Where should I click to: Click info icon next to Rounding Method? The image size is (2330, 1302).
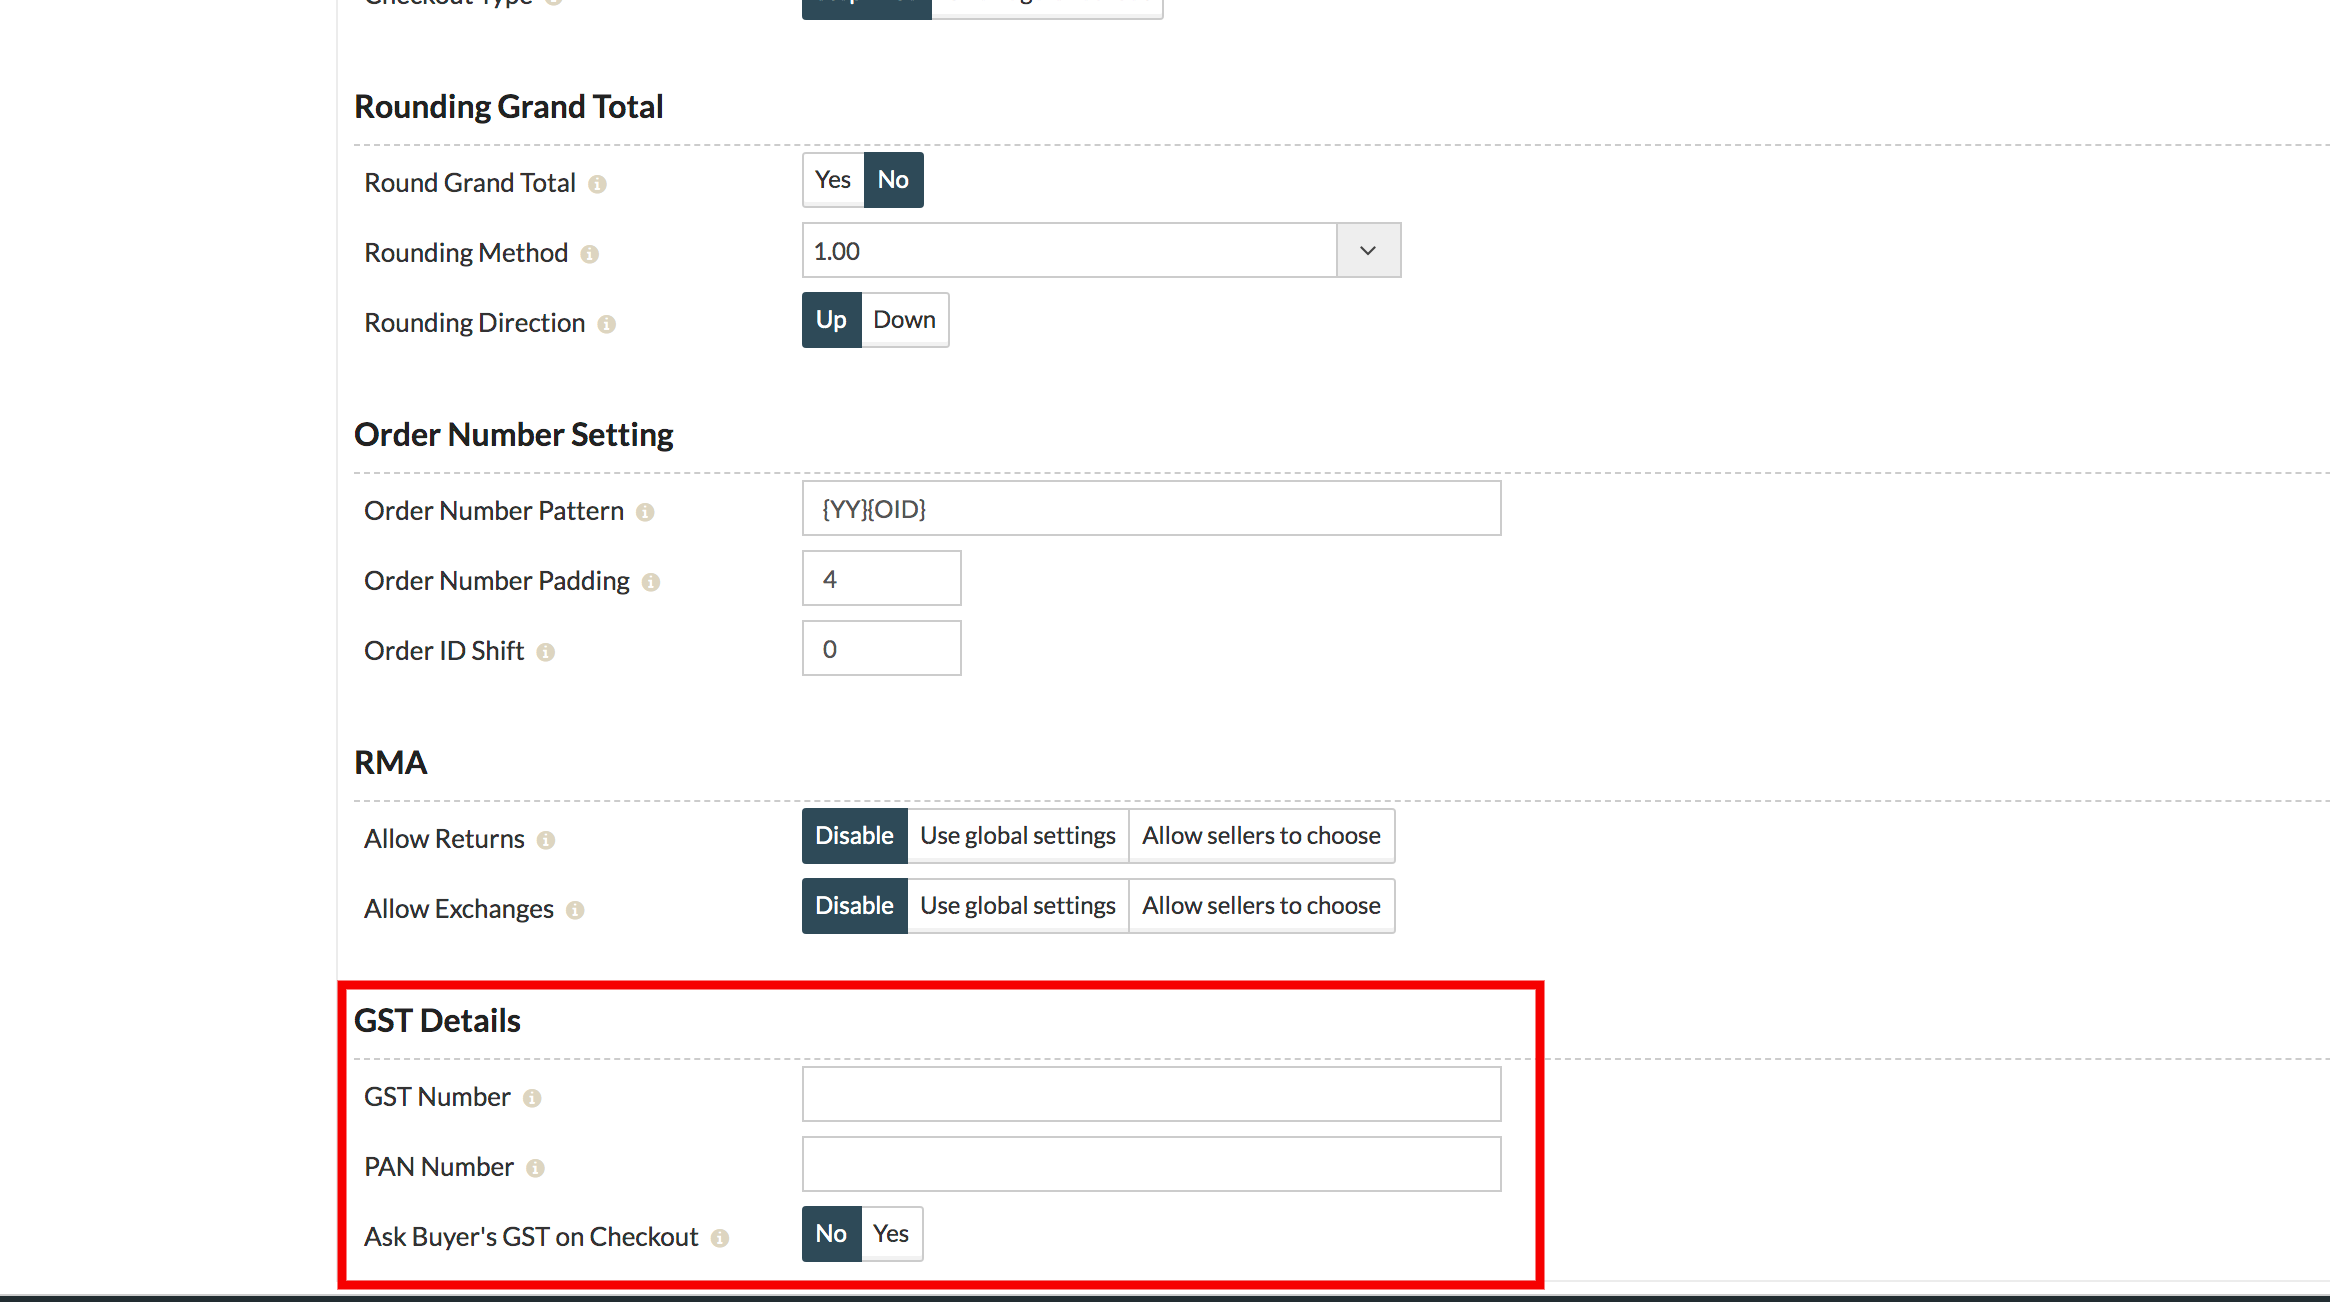coord(589,254)
